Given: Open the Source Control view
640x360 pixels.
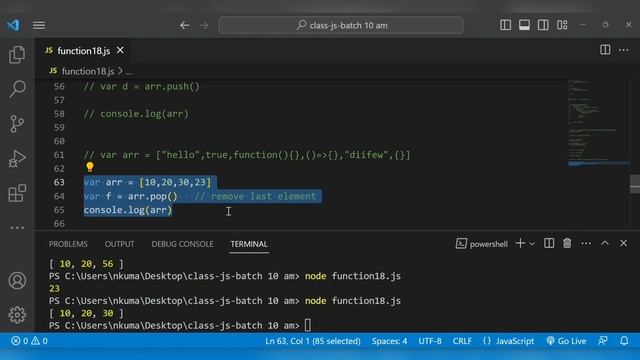Looking at the screenshot, I should coord(17,124).
